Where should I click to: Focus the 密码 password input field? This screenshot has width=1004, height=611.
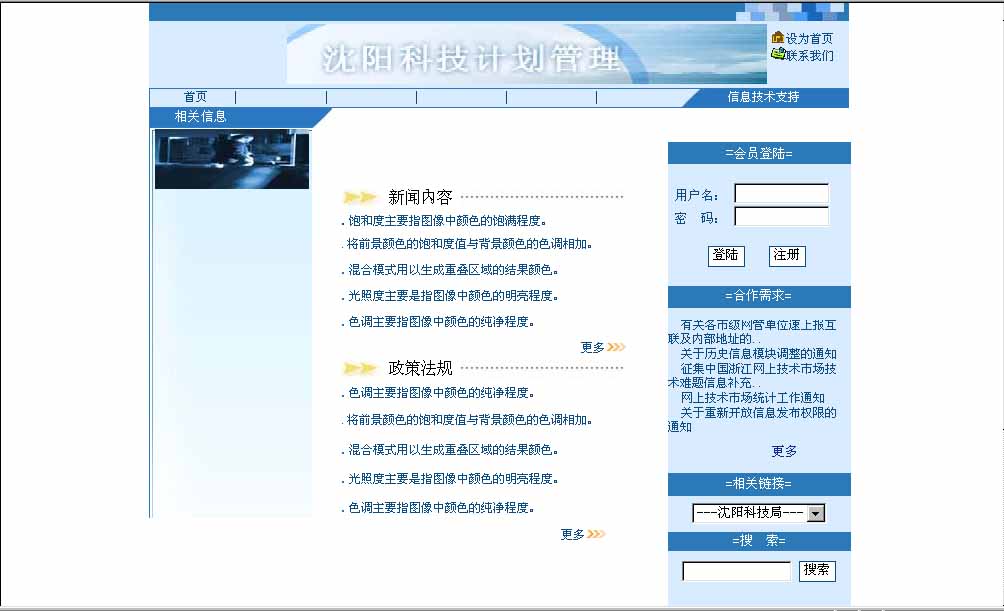(x=781, y=217)
